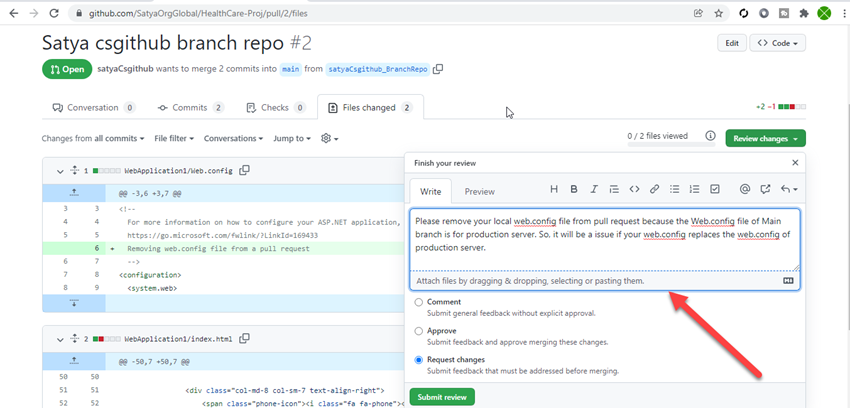Image resolution: width=850 pixels, height=408 pixels.
Task: Insert code formatting in the review editor
Action: point(634,189)
